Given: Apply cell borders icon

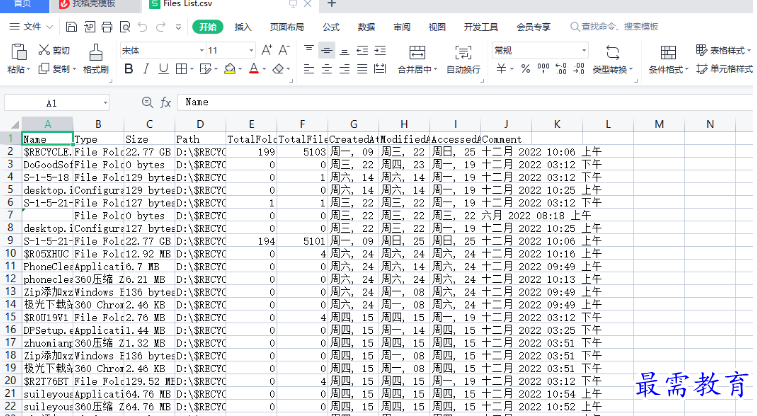Looking at the screenshot, I should [x=181, y=69].
